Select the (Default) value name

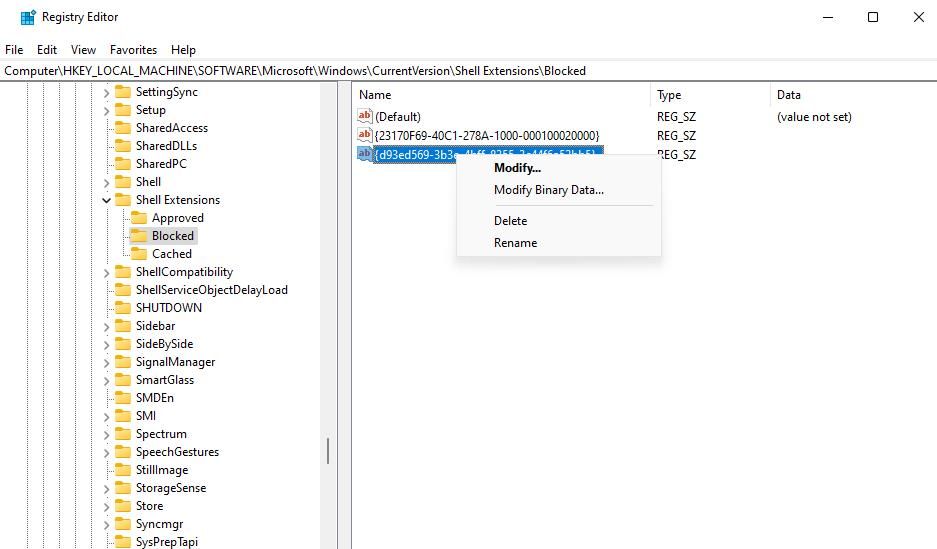click(397, 116)
